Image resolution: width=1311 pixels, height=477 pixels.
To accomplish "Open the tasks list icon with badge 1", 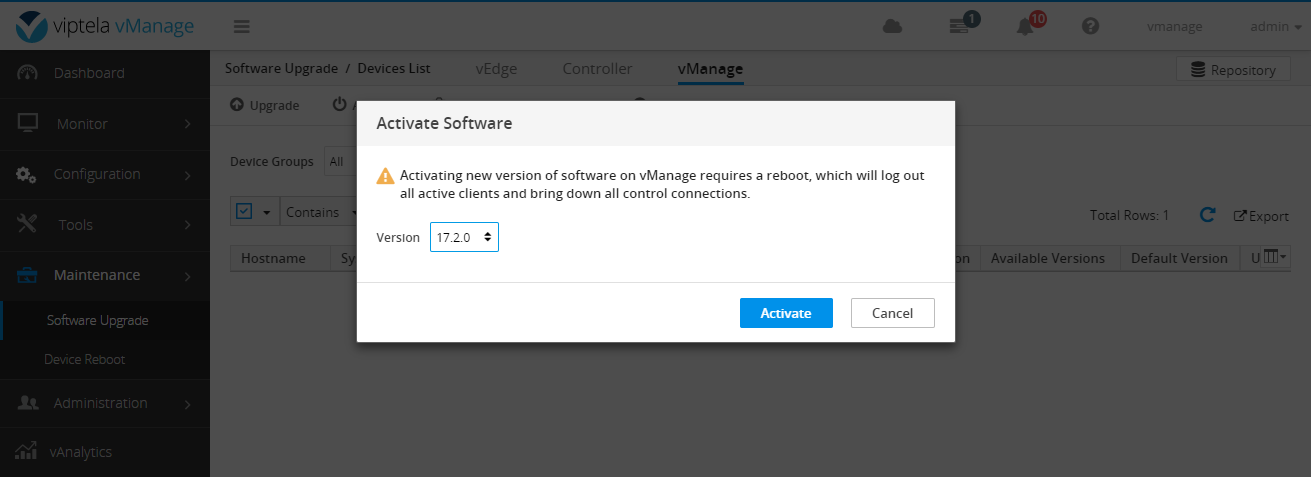I will pyautogui.click(x=963, y=25).
